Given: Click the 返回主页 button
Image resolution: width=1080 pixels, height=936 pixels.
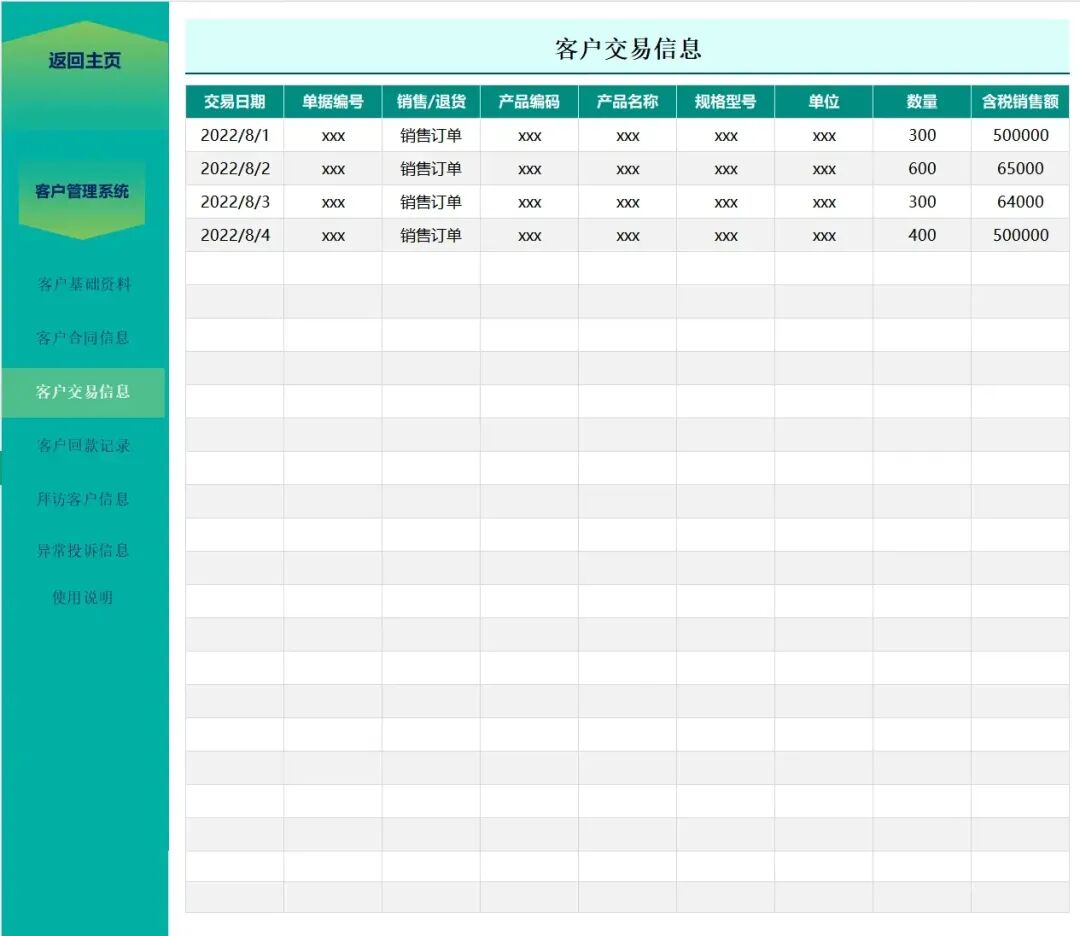Looking at the screenshot, I should 85,61.
